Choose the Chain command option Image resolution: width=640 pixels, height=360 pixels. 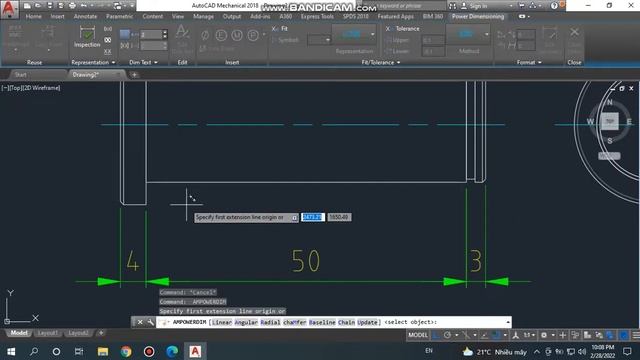[x=346, y=322]
